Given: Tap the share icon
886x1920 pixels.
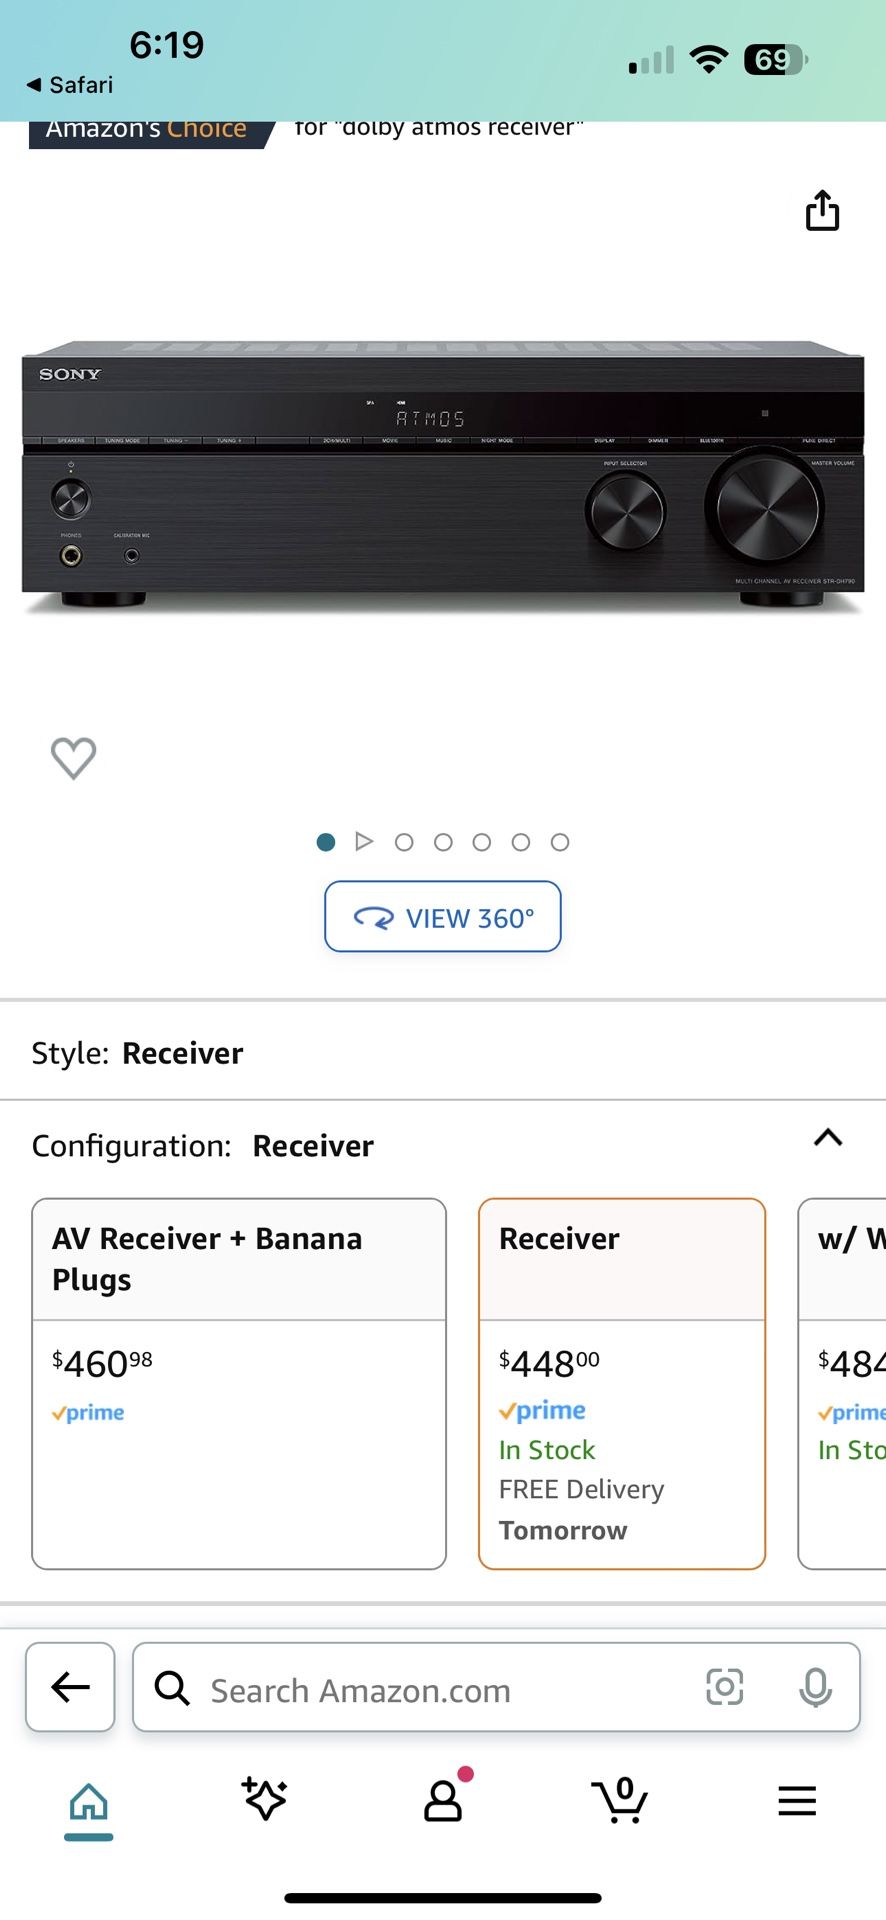Looking at the screenshot, I should point(822,211).
